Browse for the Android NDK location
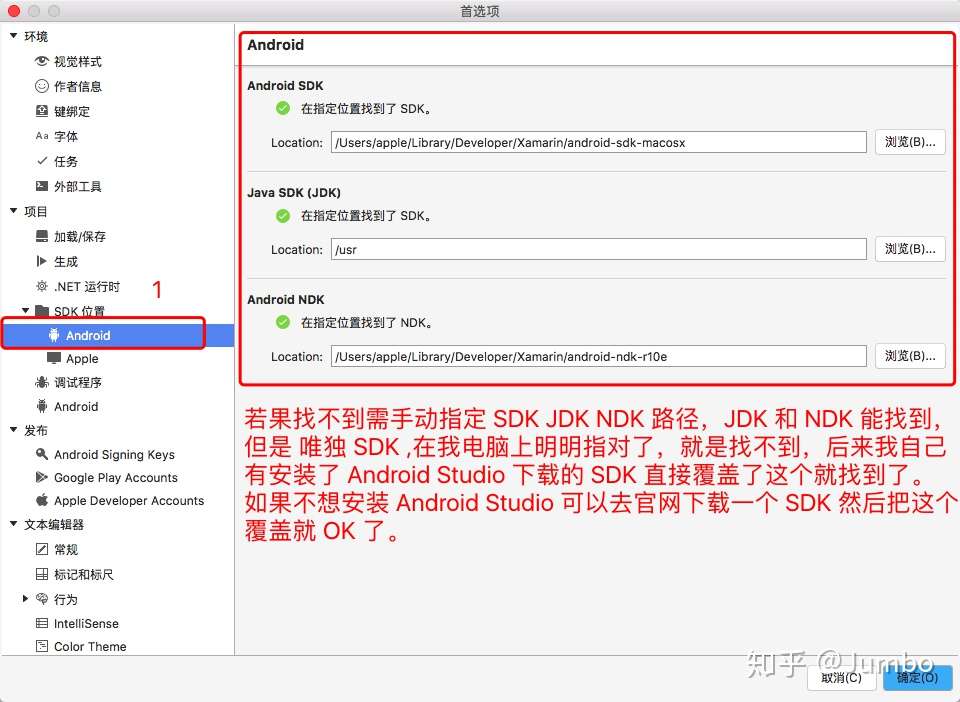This screenshot has height=702, width=960. point(910,356)
